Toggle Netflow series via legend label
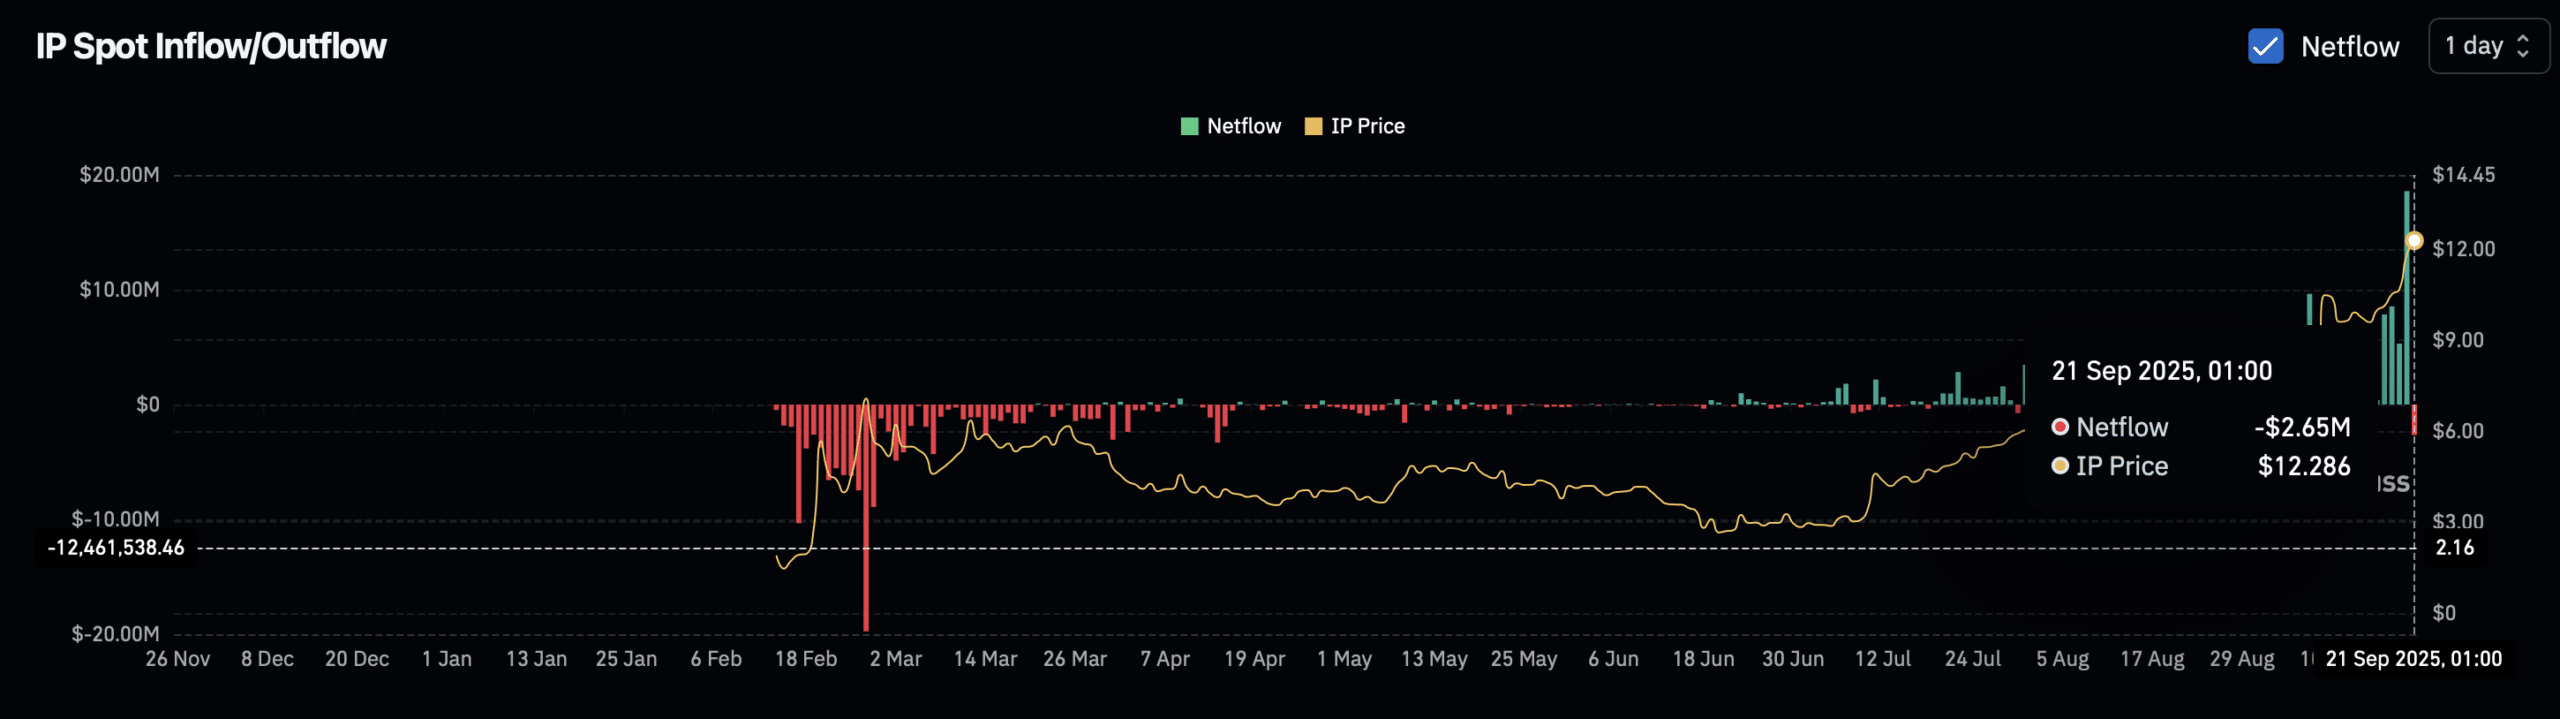The width and height of the screenshot is (2560, 719). tap(1243, 126)
